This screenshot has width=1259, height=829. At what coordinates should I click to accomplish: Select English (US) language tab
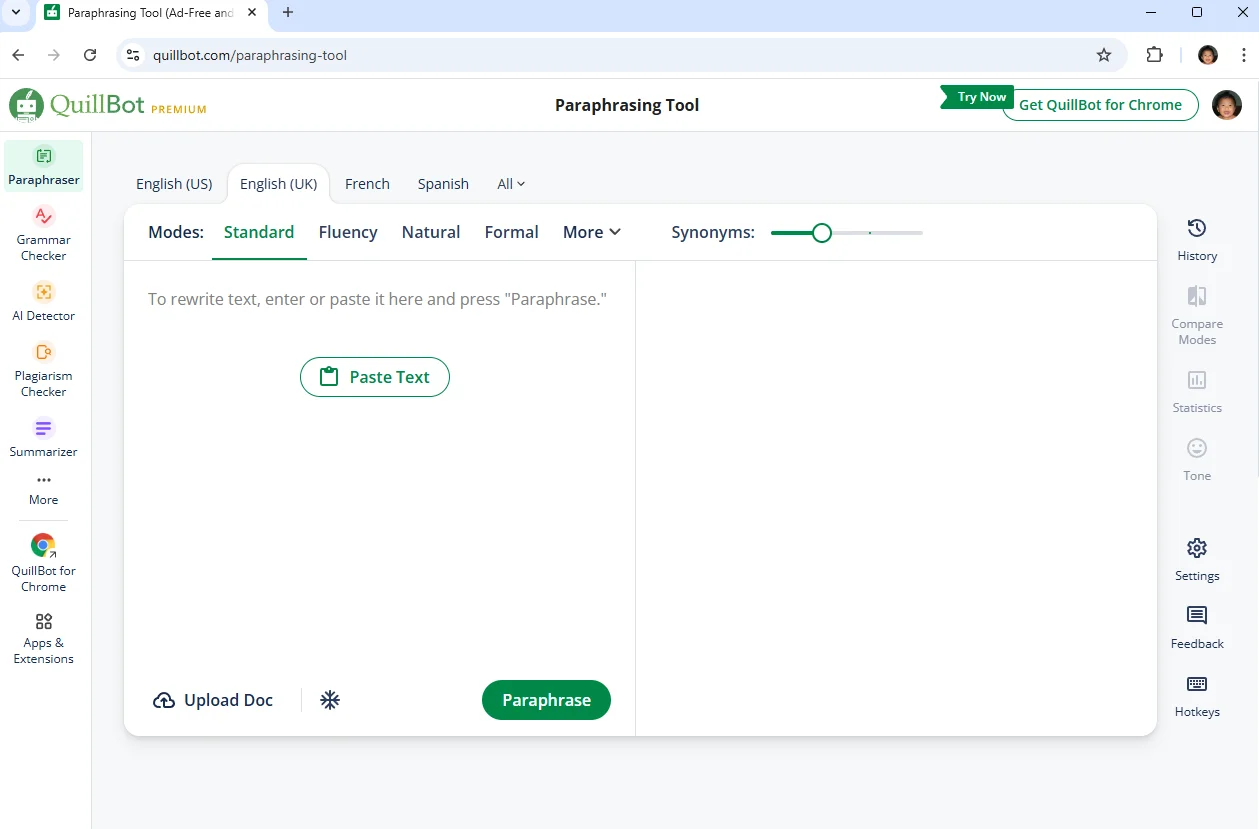pos(174,184)
